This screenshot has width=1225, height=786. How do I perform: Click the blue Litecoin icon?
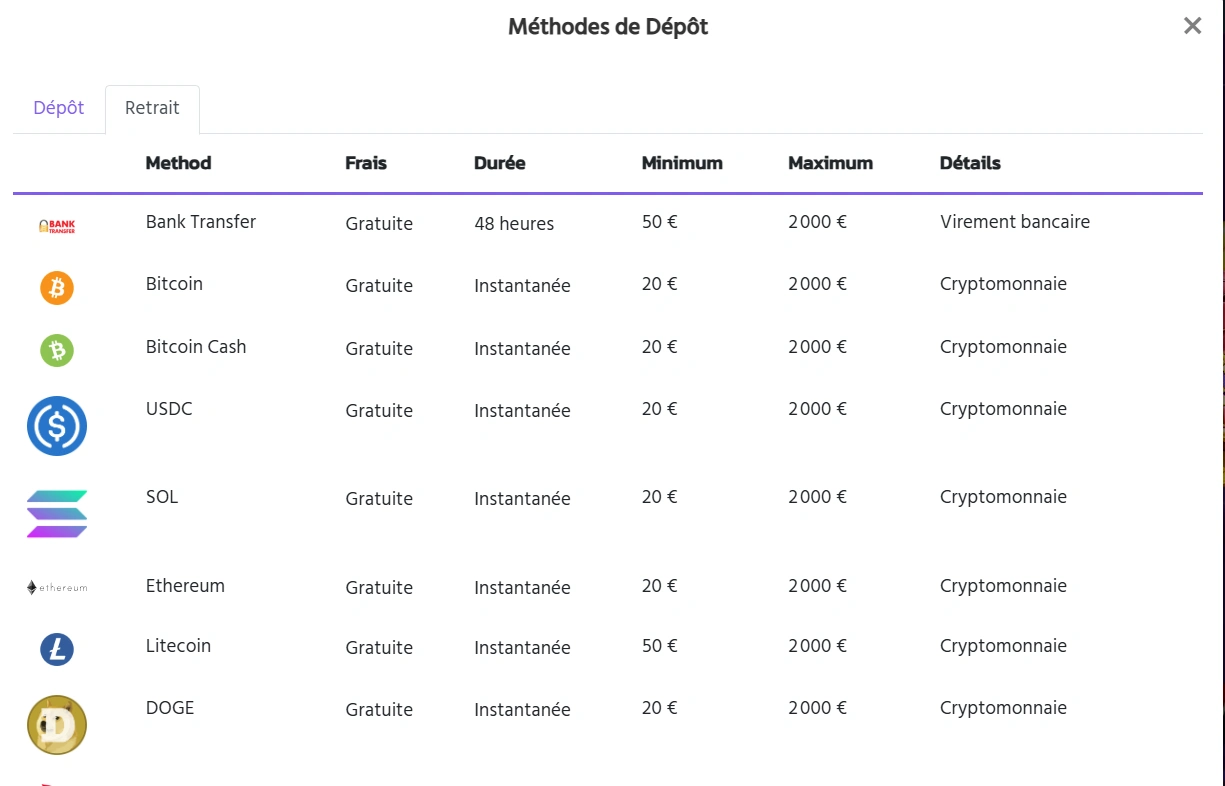57,650
